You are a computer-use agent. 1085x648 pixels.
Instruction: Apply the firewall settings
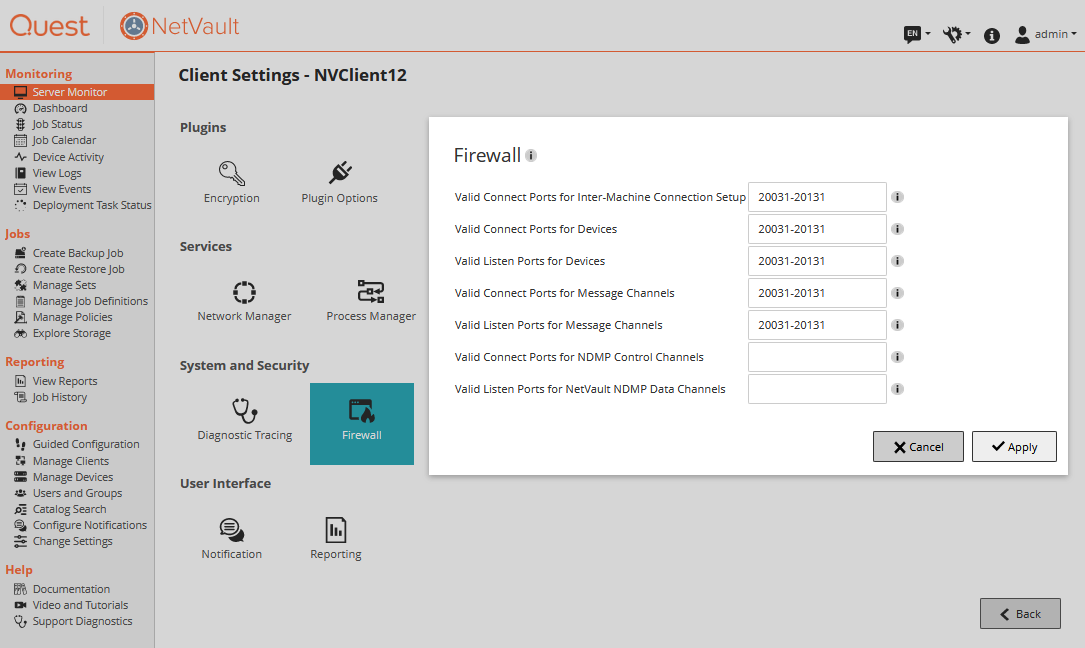(x=1014, y=447)
